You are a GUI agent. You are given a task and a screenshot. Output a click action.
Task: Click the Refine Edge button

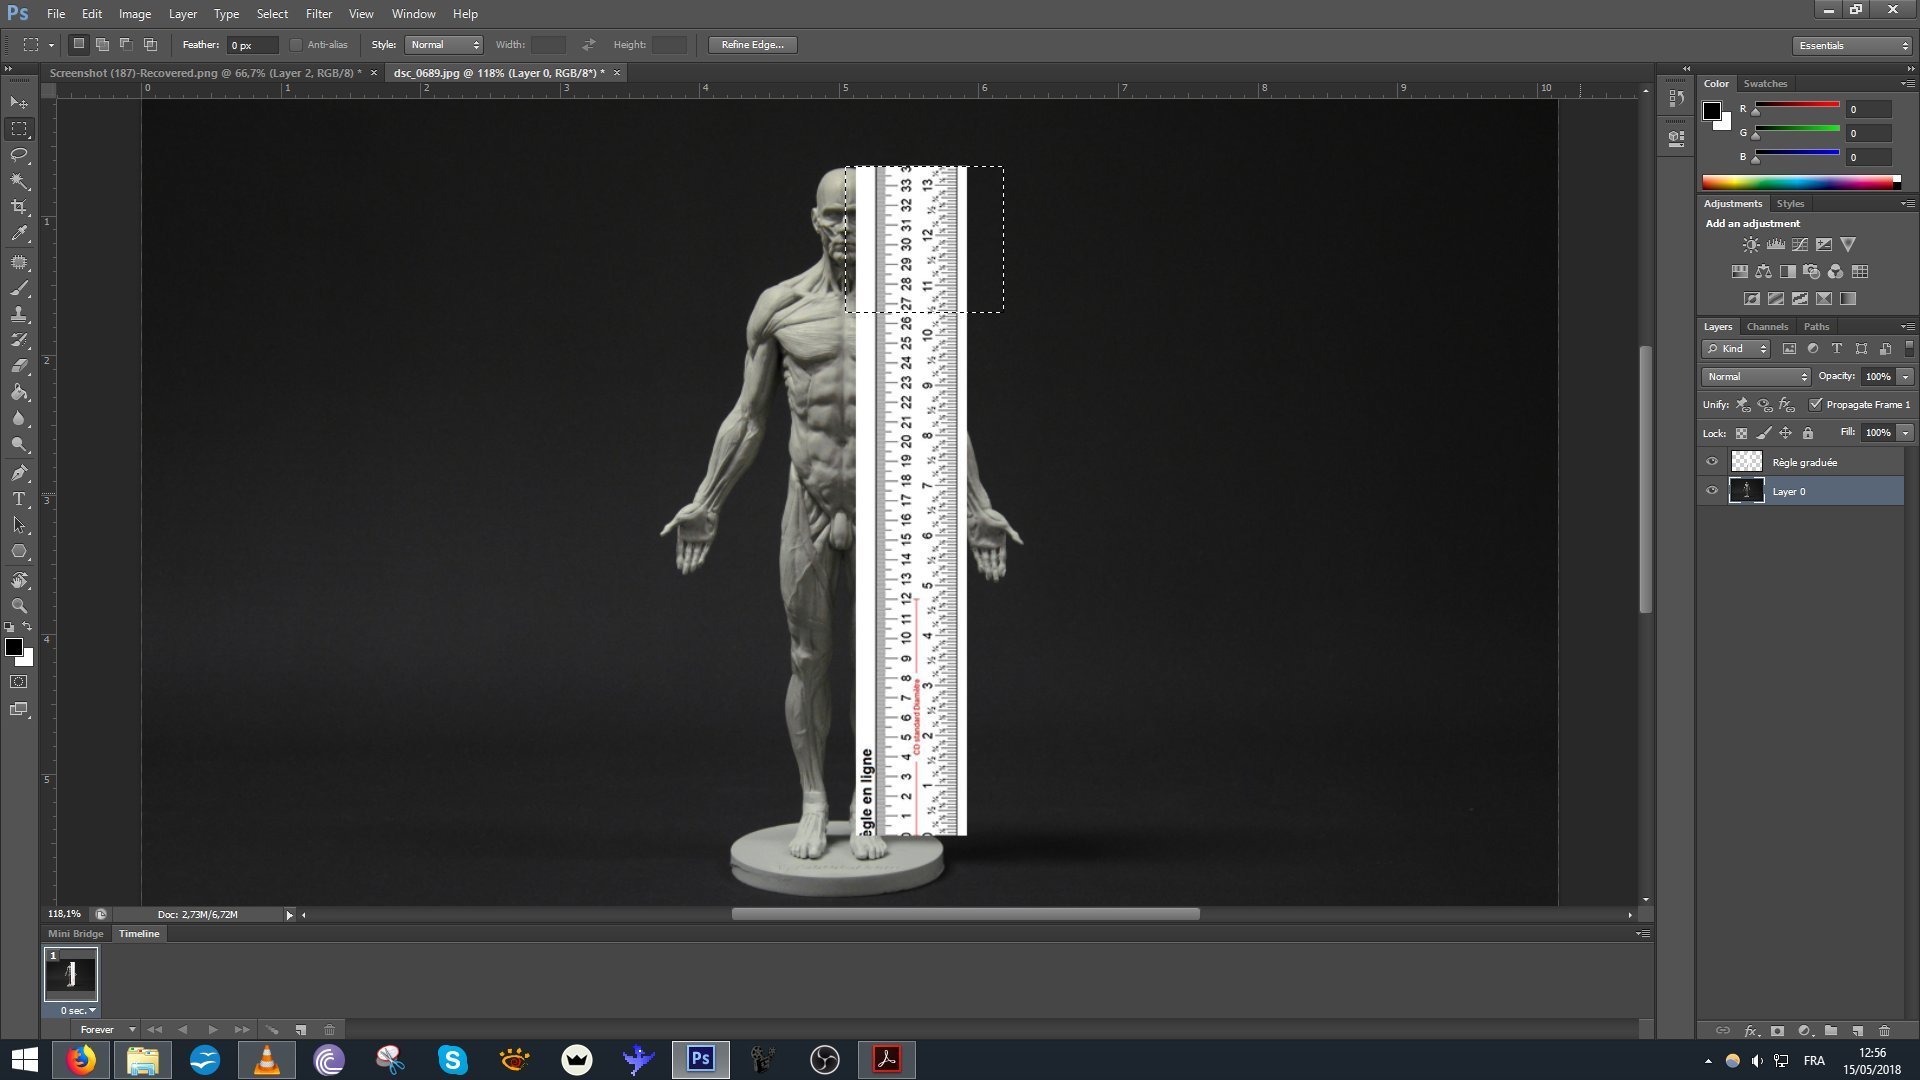tap(752, 45)
